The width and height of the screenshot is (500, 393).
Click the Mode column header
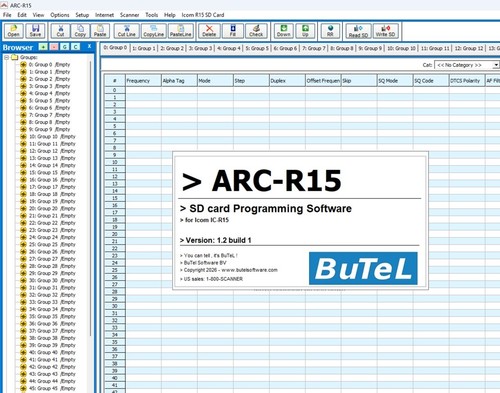tap(215, 81)
